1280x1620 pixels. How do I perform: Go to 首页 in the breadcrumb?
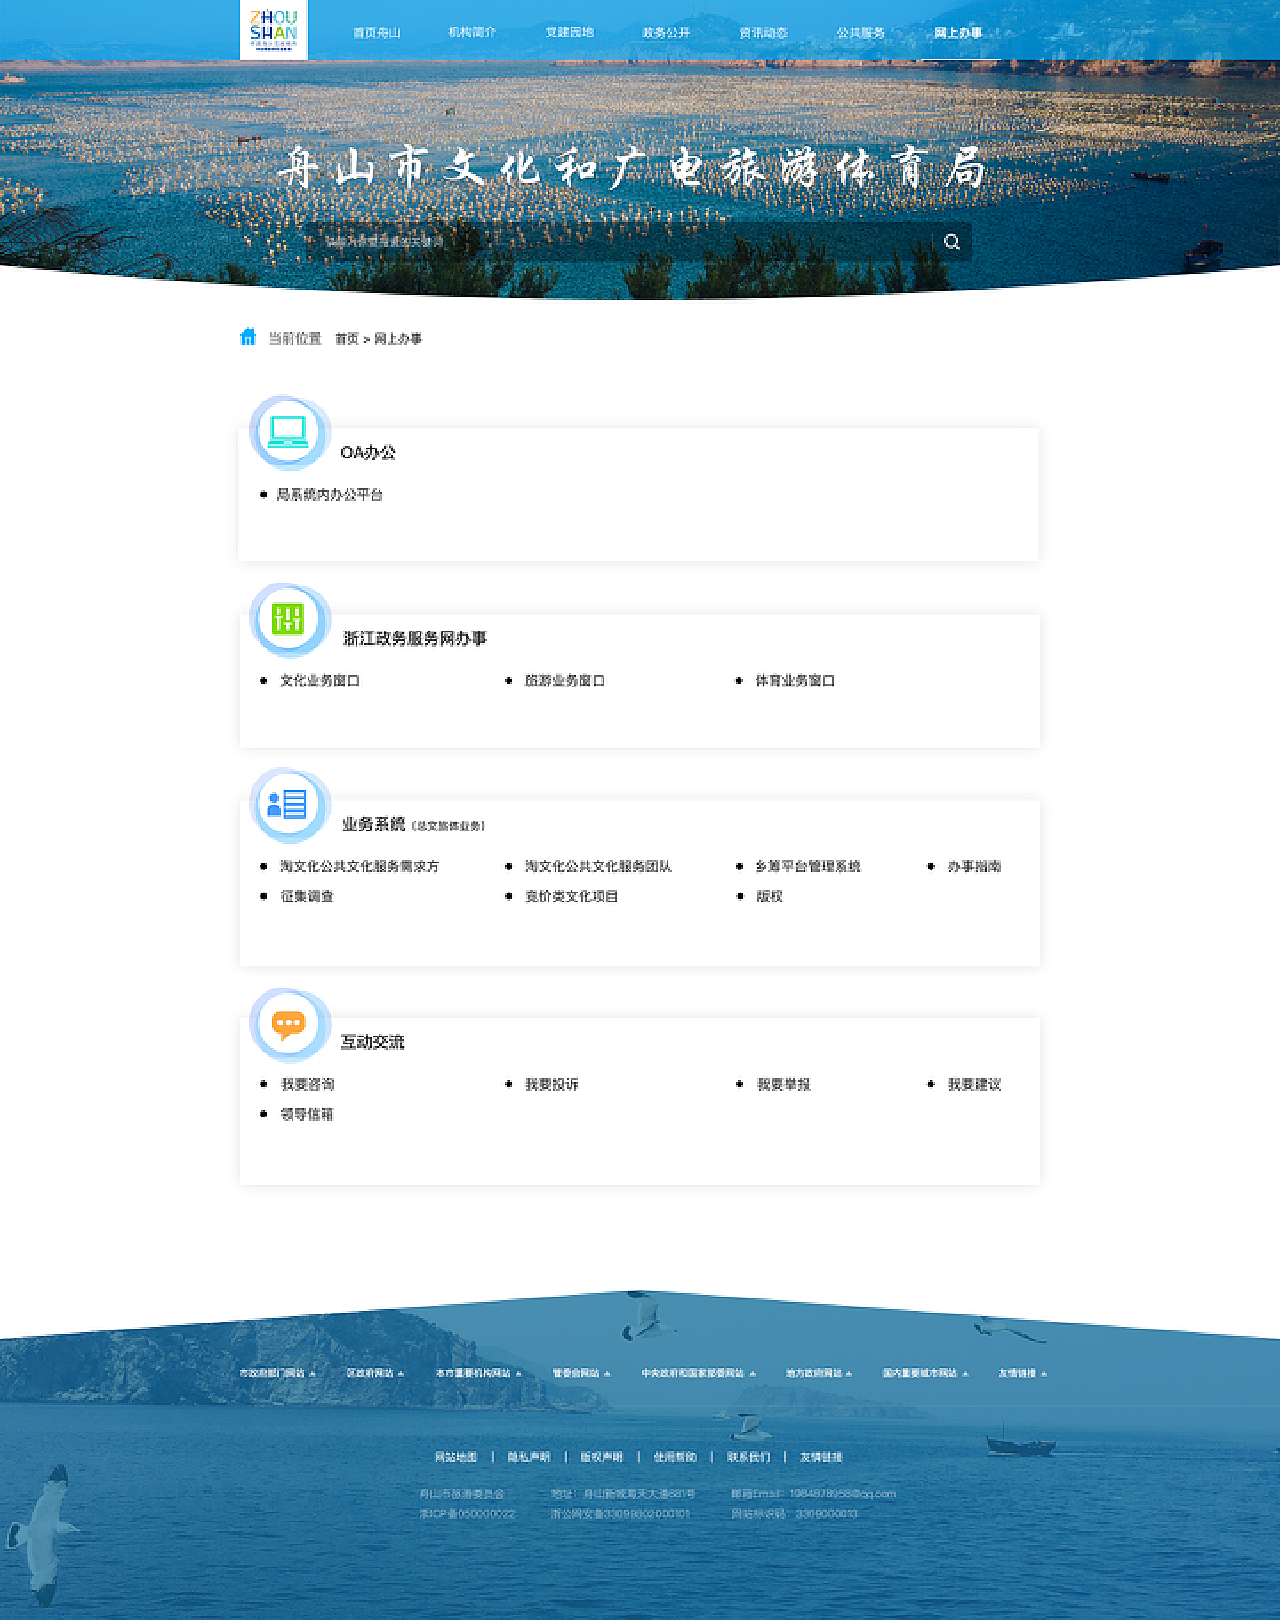[346, 339]
